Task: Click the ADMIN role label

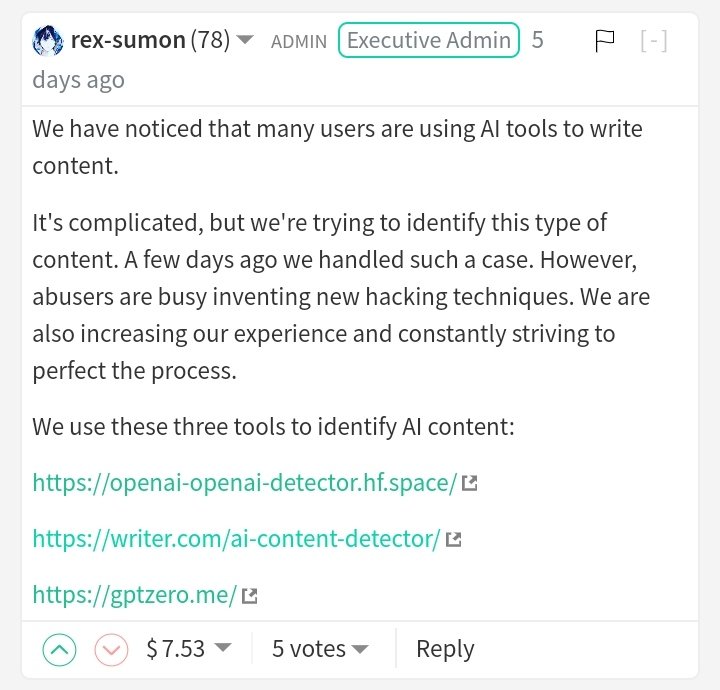Action: (299, 42)
